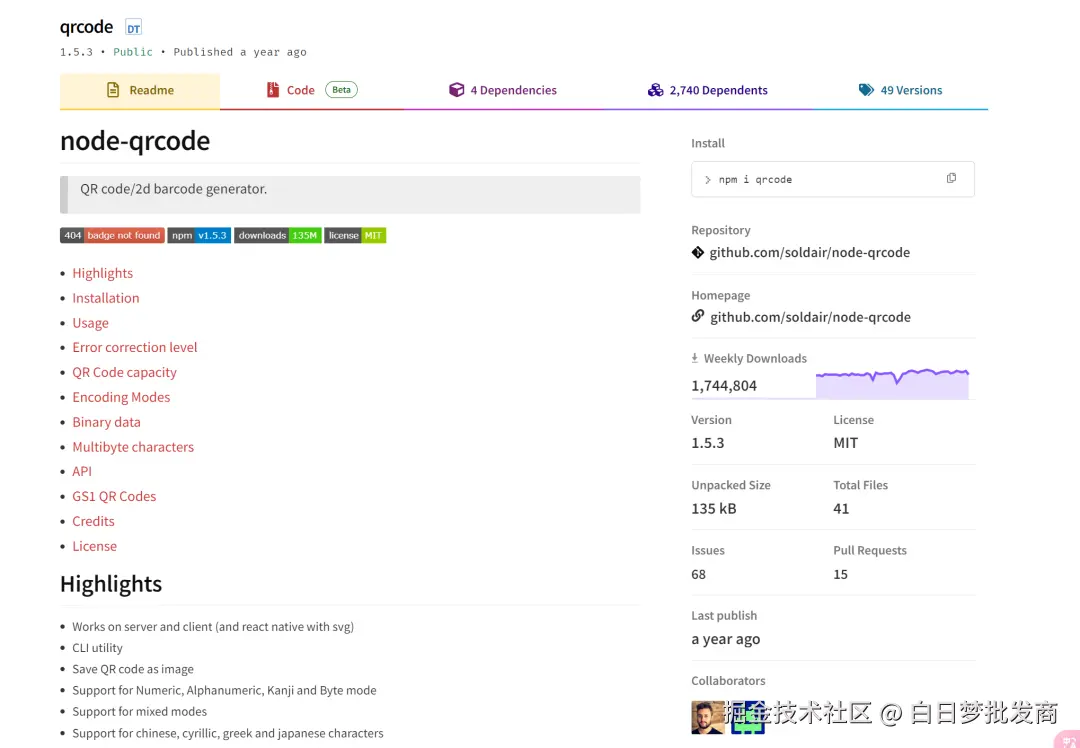Click the node-qrcode heading

135,141
